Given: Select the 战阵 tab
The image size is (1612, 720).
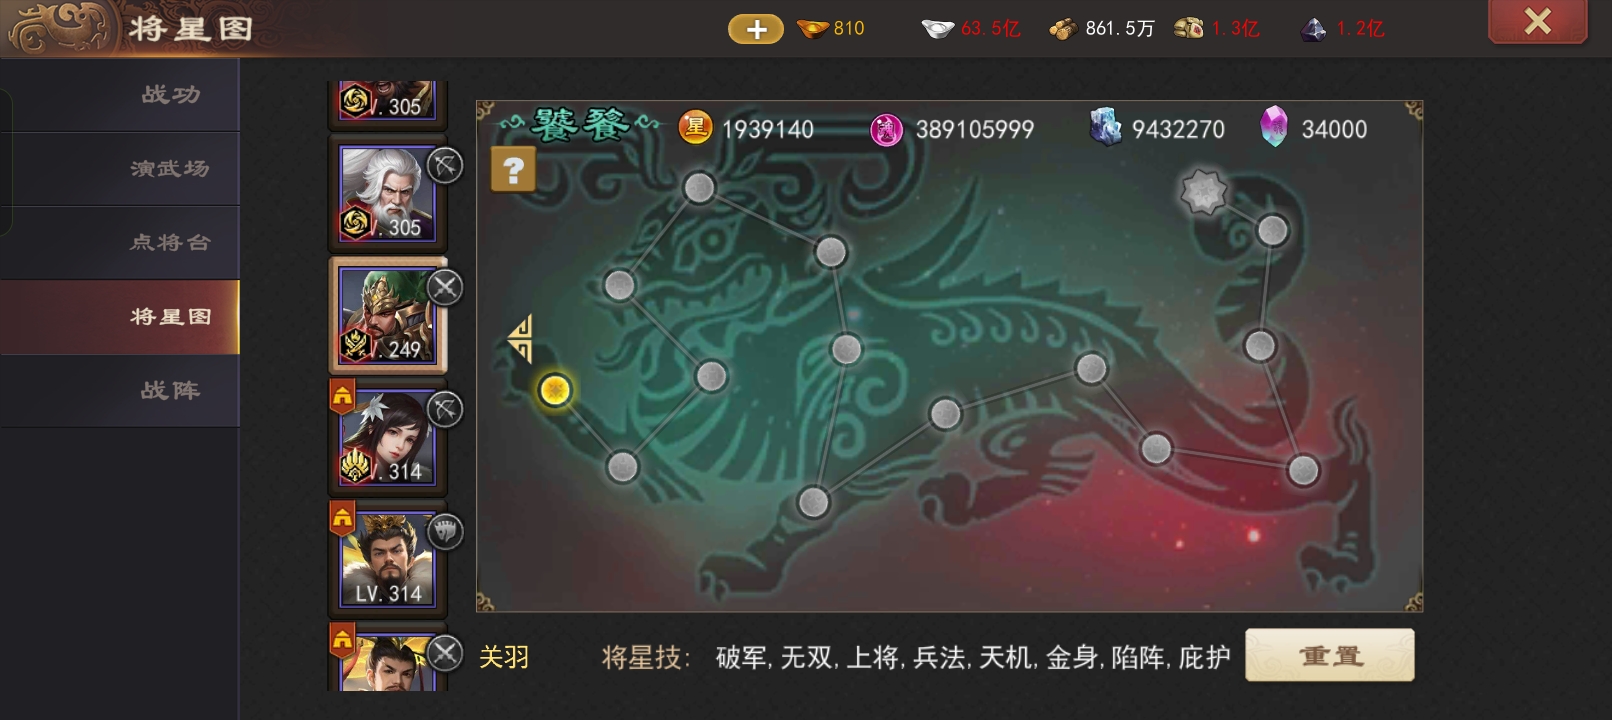Looking at the screenshot, I should pos(170,391).
